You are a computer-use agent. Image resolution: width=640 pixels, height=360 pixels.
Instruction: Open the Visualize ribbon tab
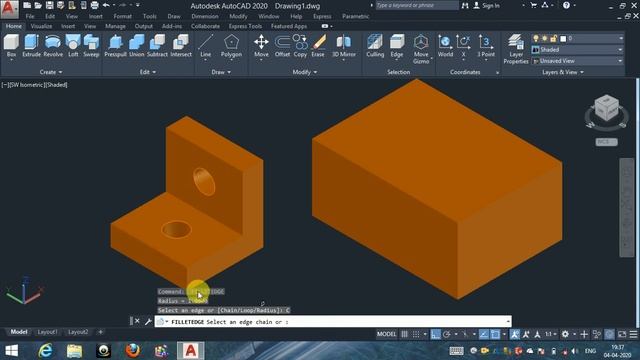[x=41, y=26]
